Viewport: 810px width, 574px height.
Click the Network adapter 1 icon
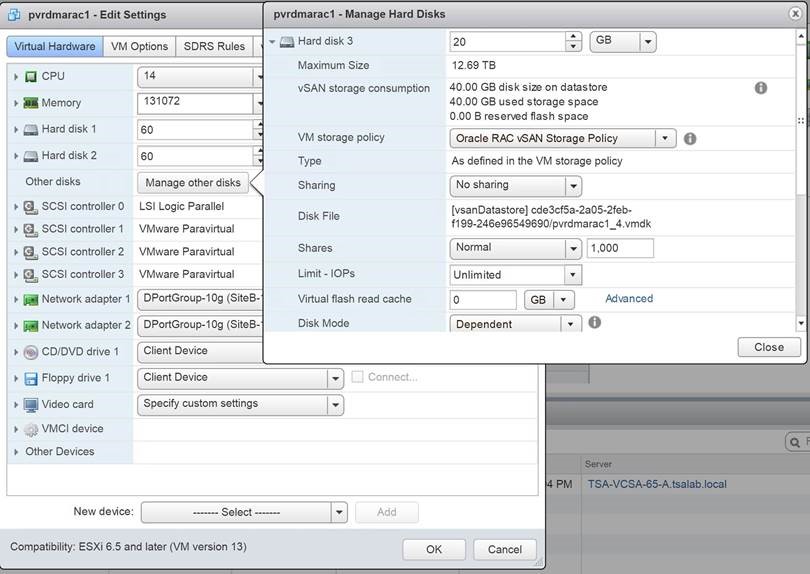pos(30,299)
